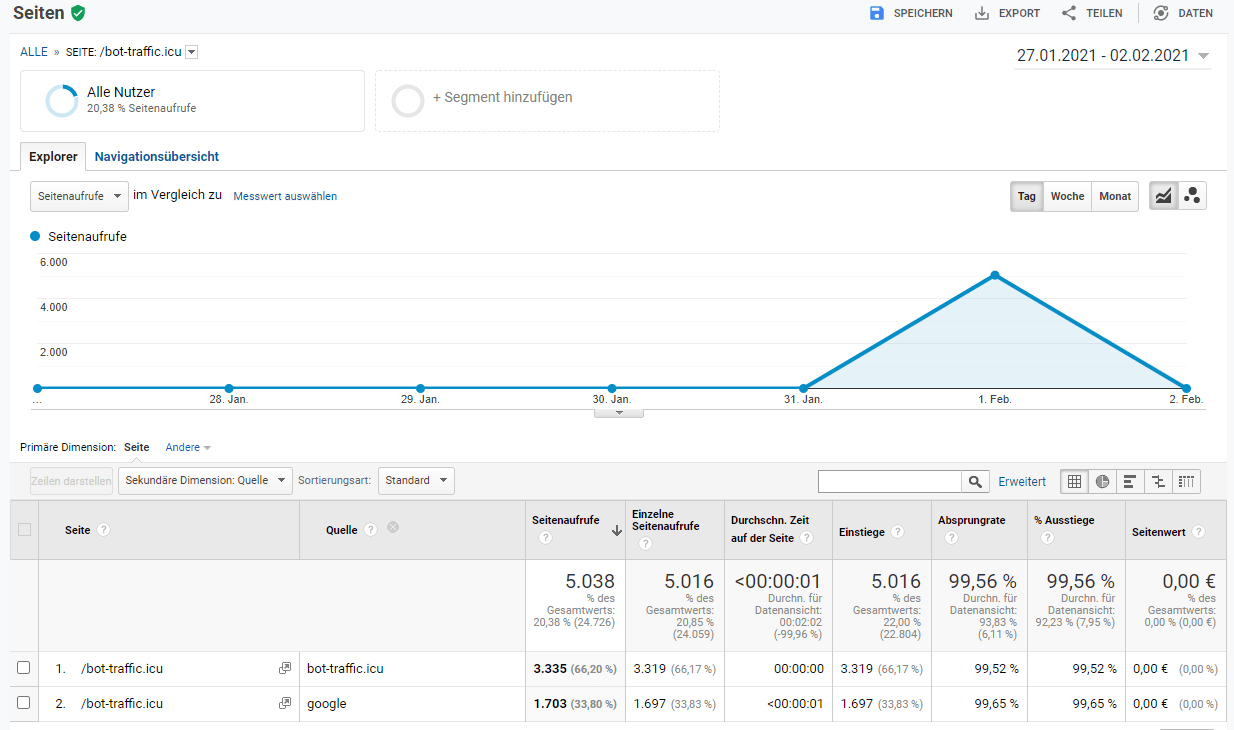The image size is (1234, 730).
Task: Click the Teilen share icon
Action: coord(1069,13)
